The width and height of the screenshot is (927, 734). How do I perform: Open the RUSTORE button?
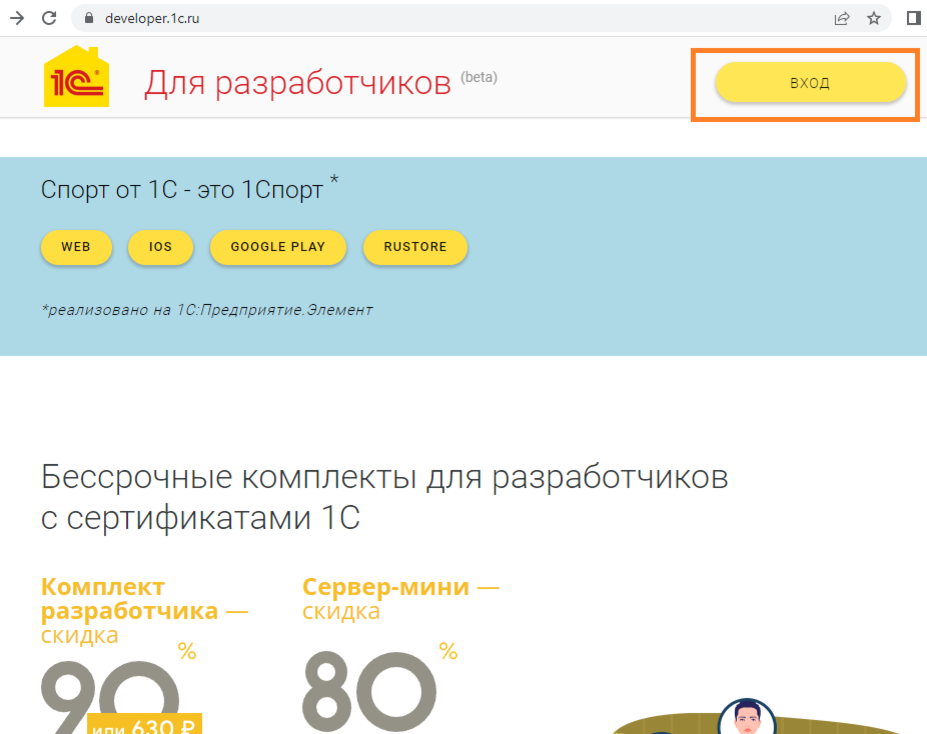(415, 247)
